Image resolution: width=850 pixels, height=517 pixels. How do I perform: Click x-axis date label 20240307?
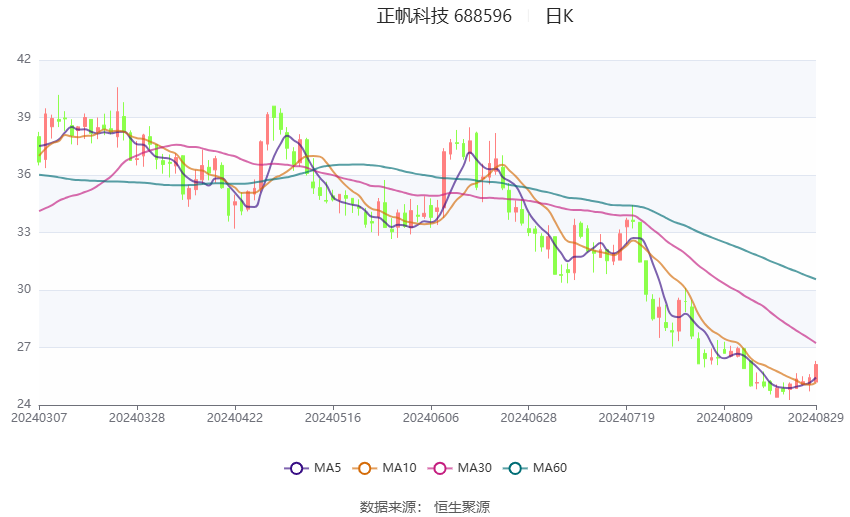point(39,418)
